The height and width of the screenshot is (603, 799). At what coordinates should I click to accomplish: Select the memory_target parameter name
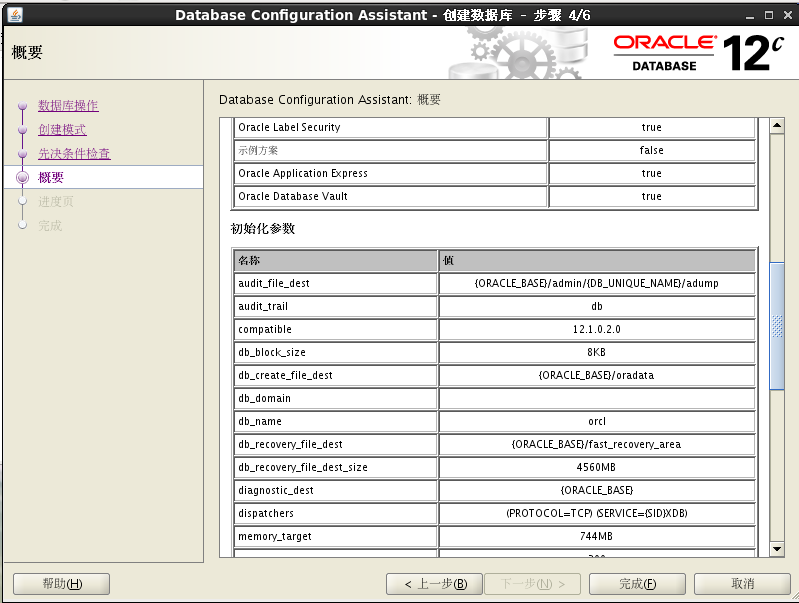coord(335,536)
